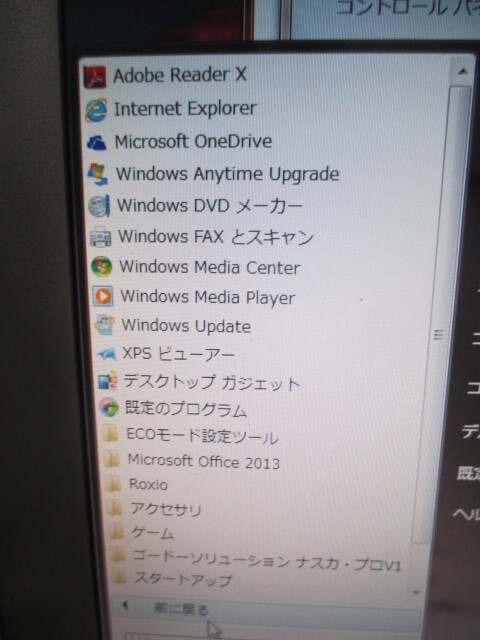Open Windows DVD メーカー menu entry

210,206
